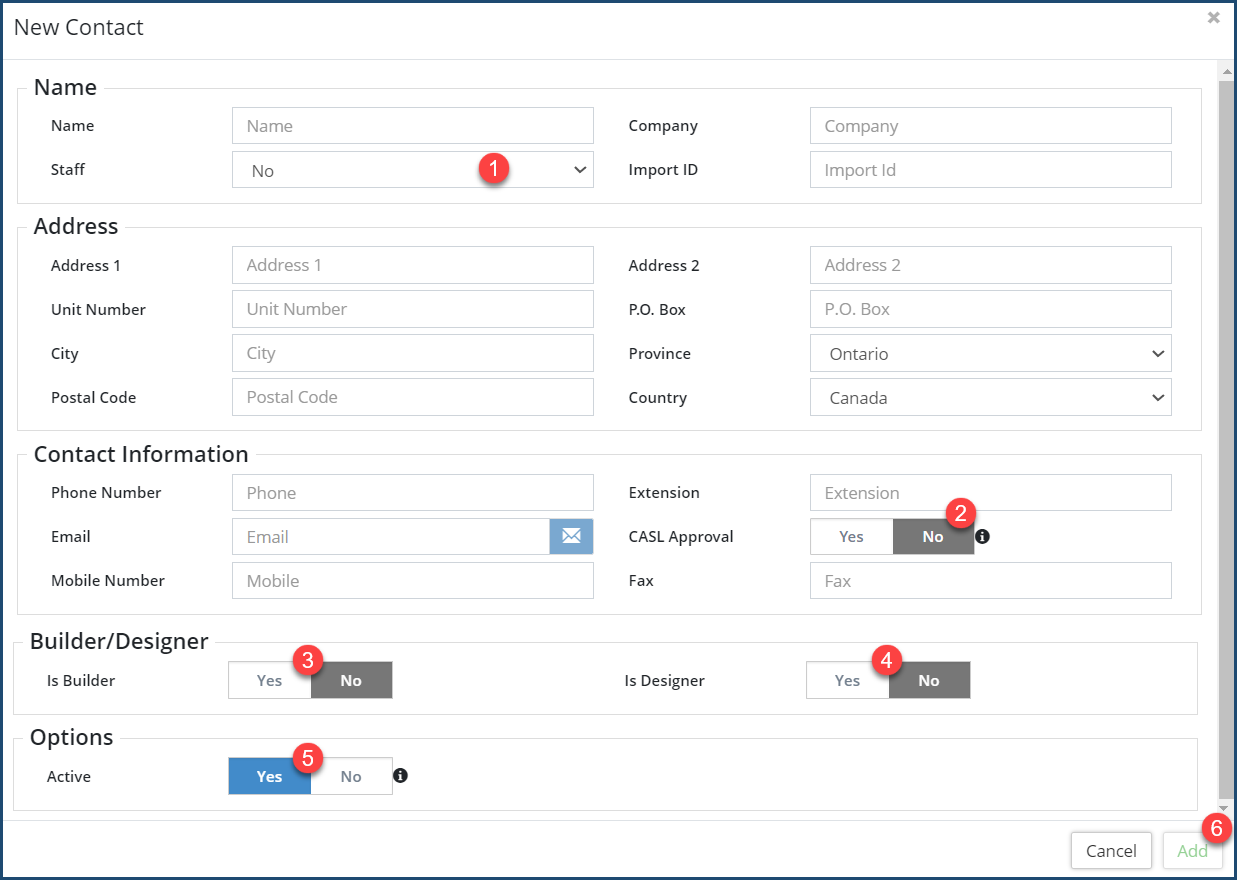
Task: Set Is Builder to Yes
Action: click(269, 680)
